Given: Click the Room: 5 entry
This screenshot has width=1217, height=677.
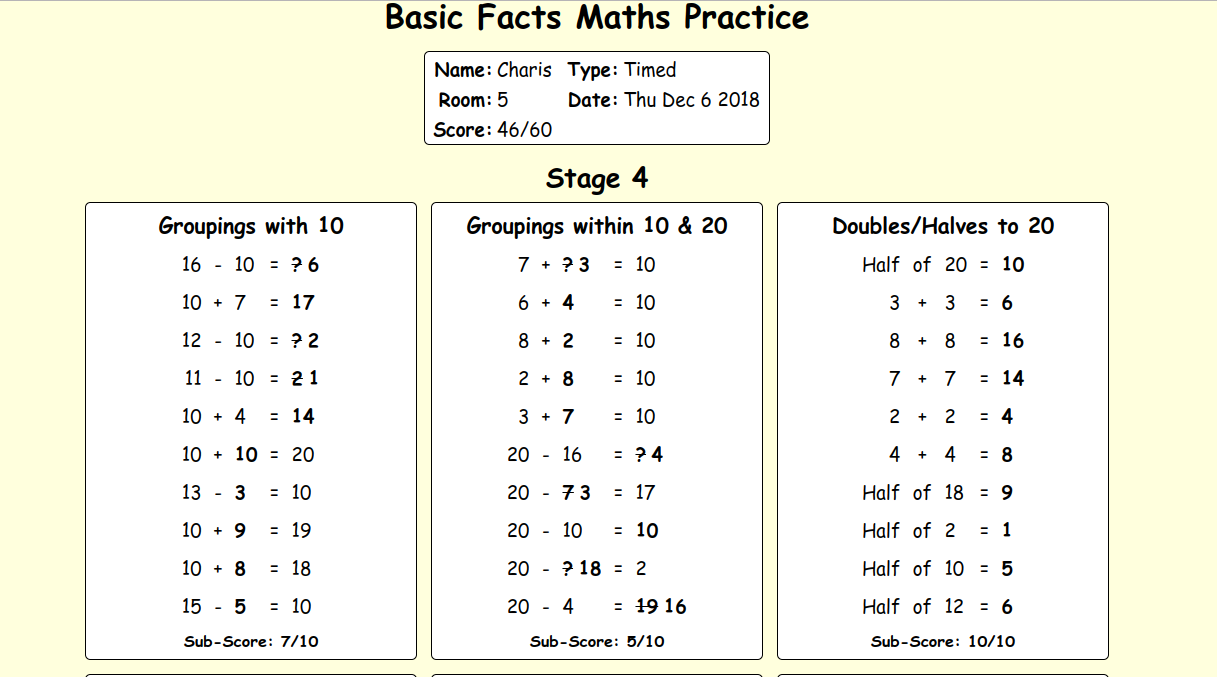Looking at the screenshot, I should (473, 100).
